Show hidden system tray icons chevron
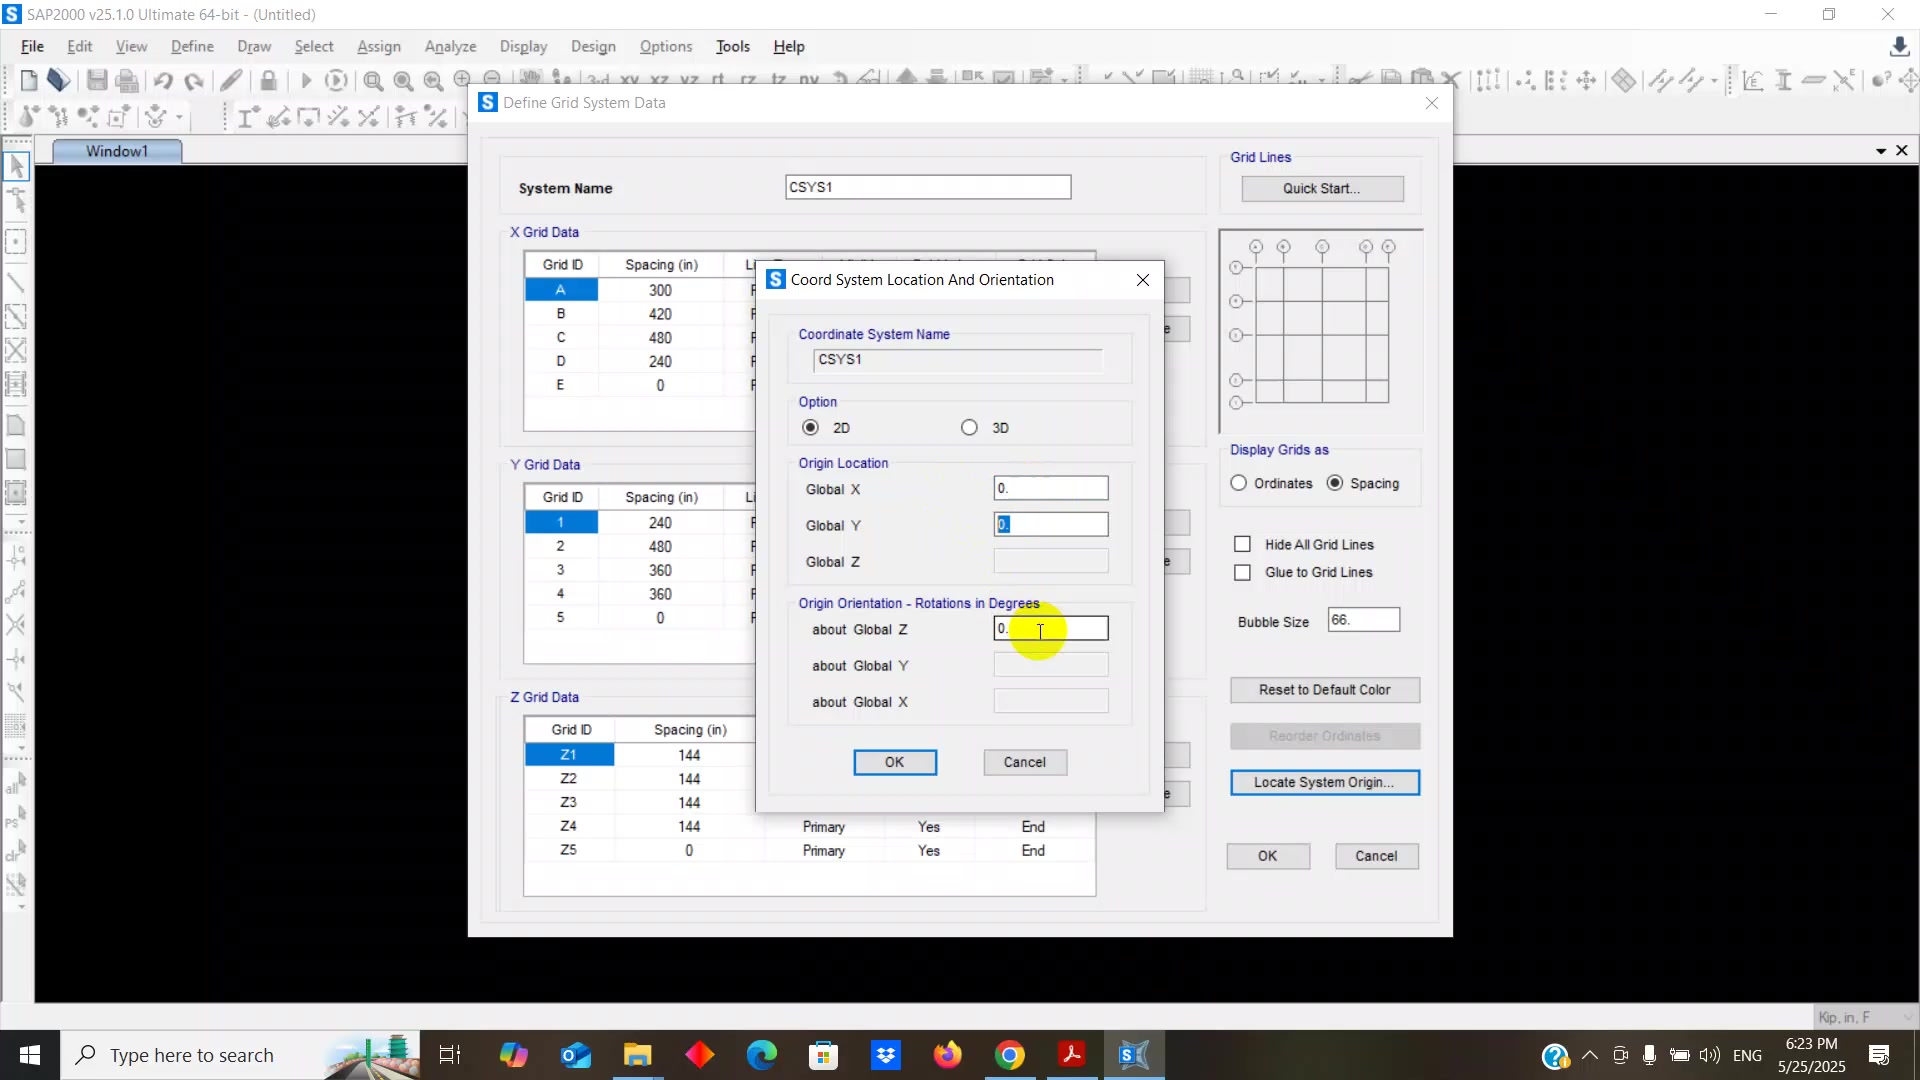Viewport: 1920px width, 1080px height. click(1590, 1056)
